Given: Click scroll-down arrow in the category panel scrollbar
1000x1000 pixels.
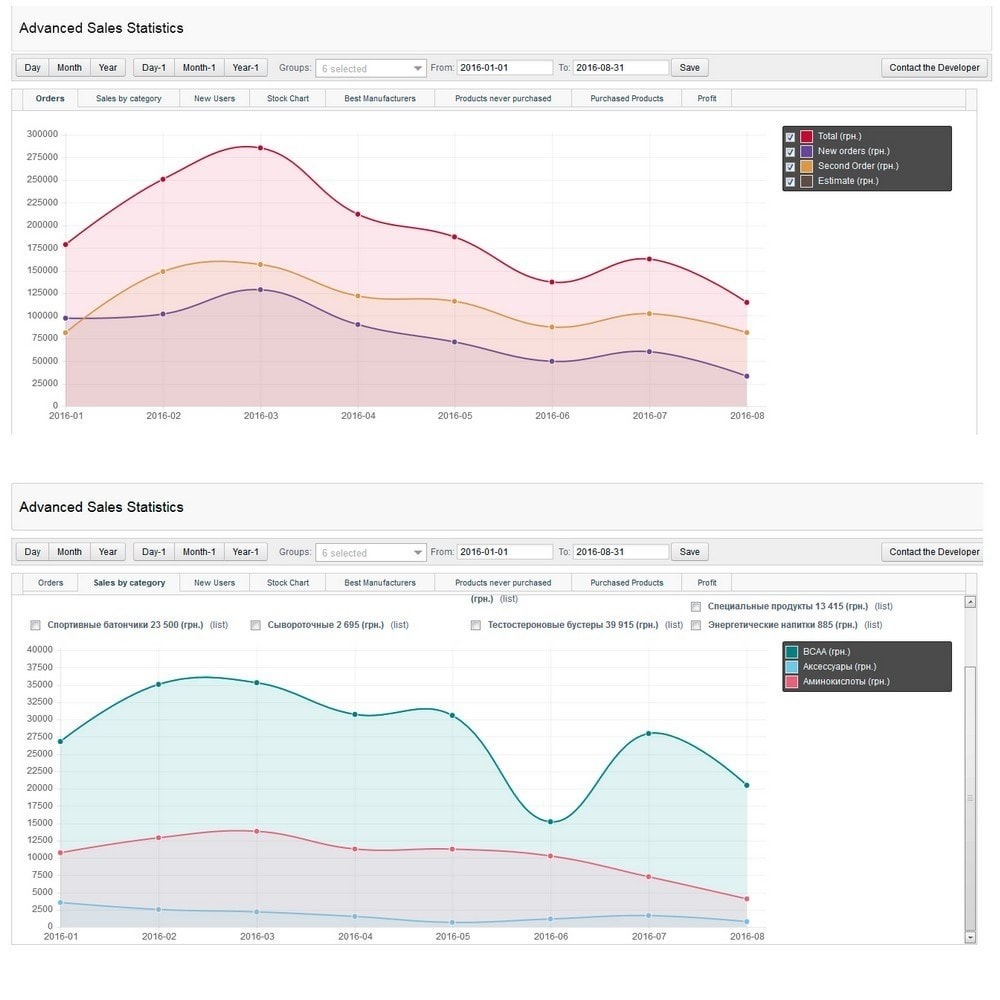Looking at the screenshot, I should [970, 938].
